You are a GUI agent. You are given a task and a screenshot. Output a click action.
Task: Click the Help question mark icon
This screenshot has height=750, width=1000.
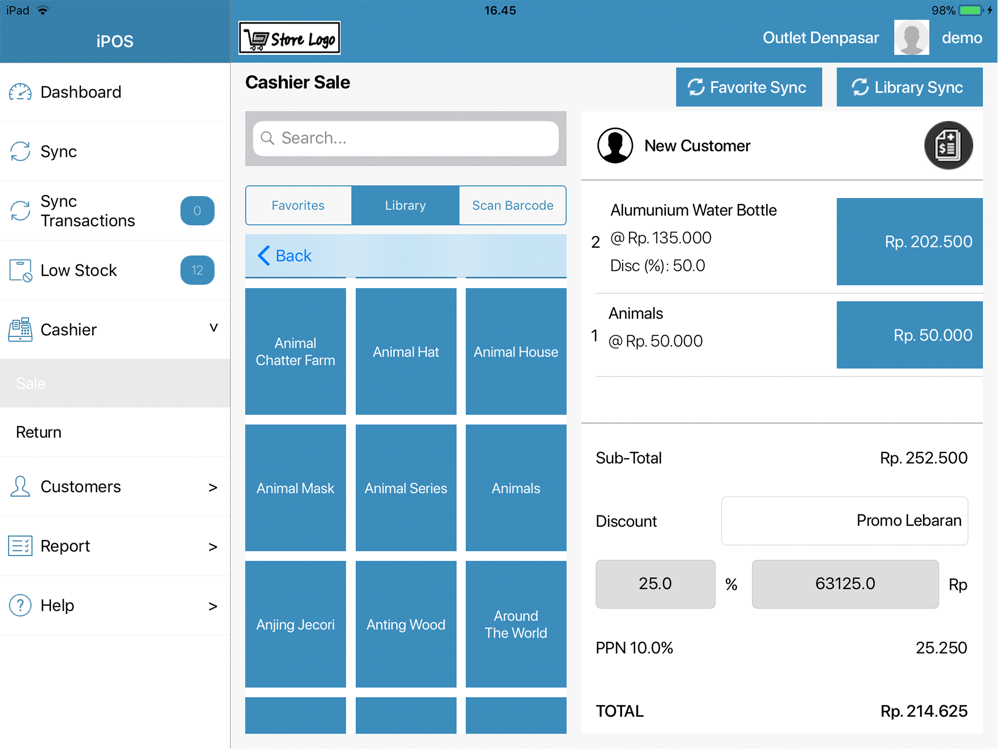pyautogui.click(x=20, y=606)
